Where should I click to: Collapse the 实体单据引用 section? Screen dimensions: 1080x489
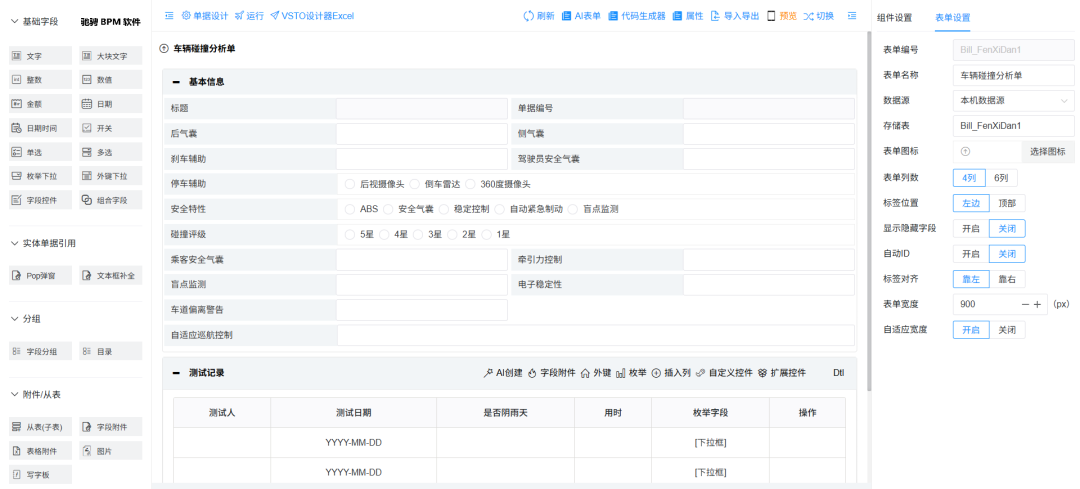[14, 243]
